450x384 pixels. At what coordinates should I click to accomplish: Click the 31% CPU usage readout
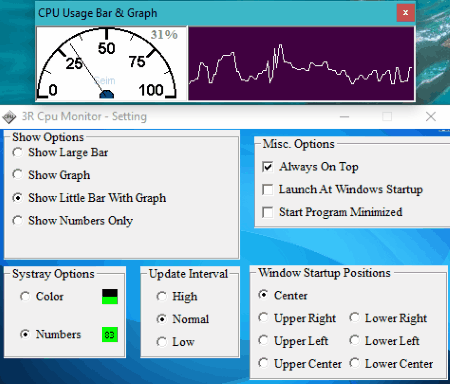point(164,35)
